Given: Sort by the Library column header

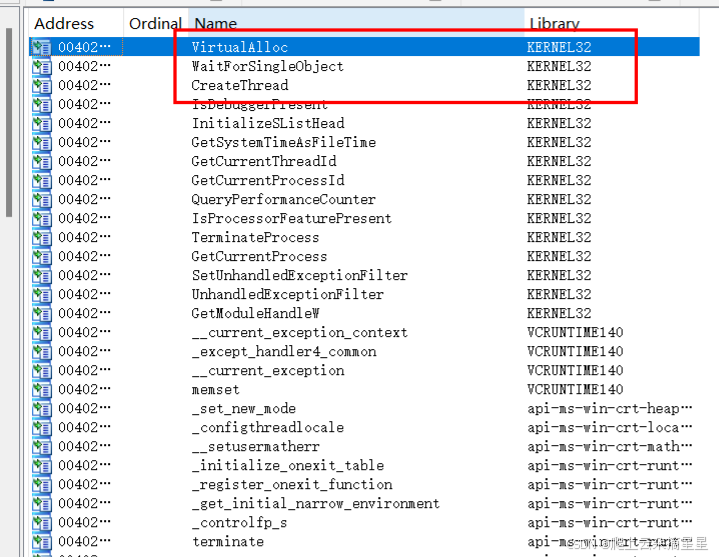Looking at the screenshot, I should tap(554, 23).
